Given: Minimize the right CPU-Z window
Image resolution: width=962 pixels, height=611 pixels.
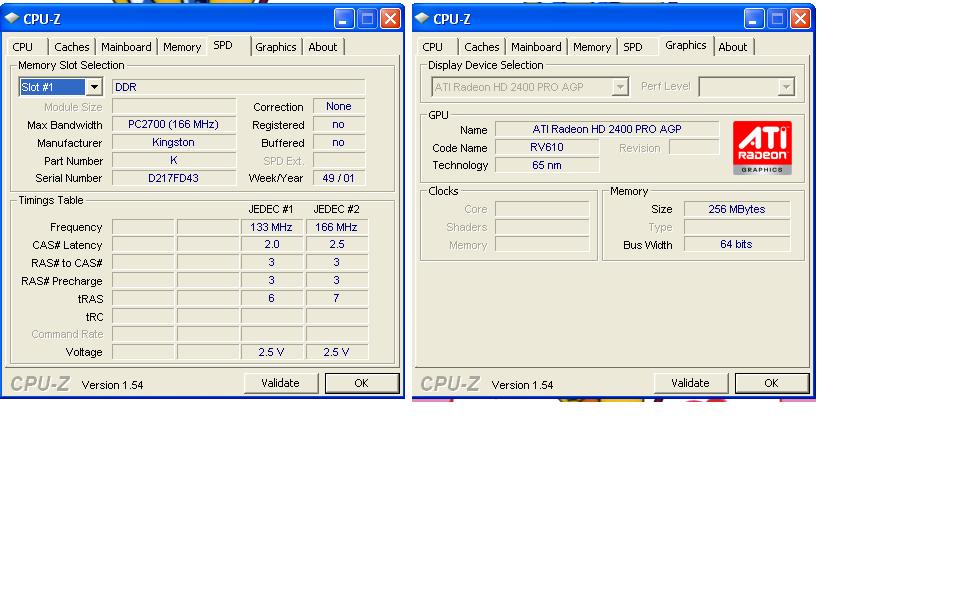Looking at the screenshot, I should tap(753, 19).
